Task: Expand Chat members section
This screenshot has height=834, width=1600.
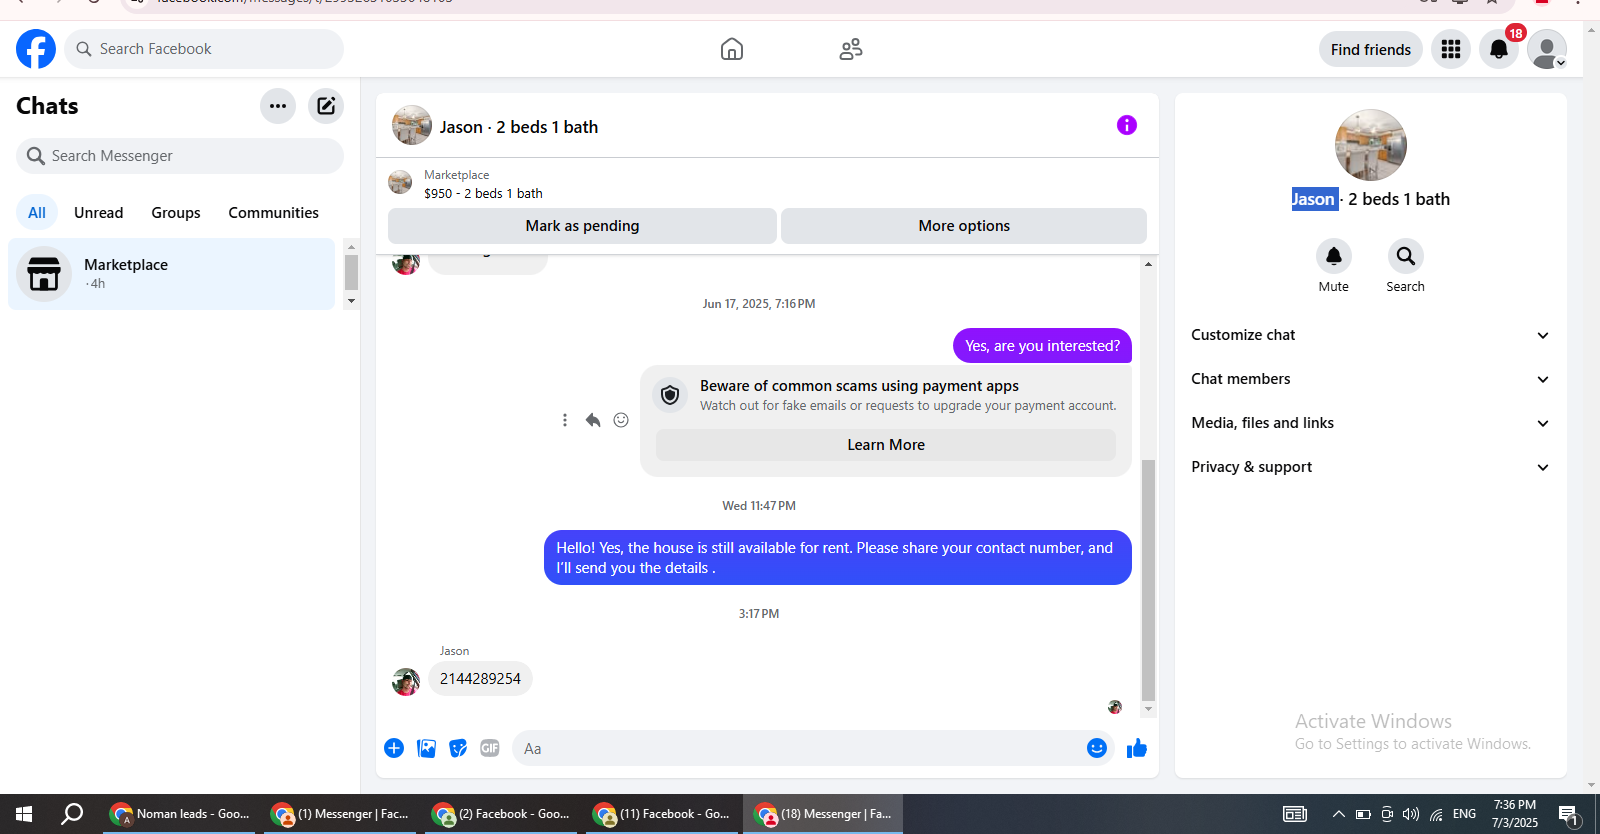Action: point(1370,379)
